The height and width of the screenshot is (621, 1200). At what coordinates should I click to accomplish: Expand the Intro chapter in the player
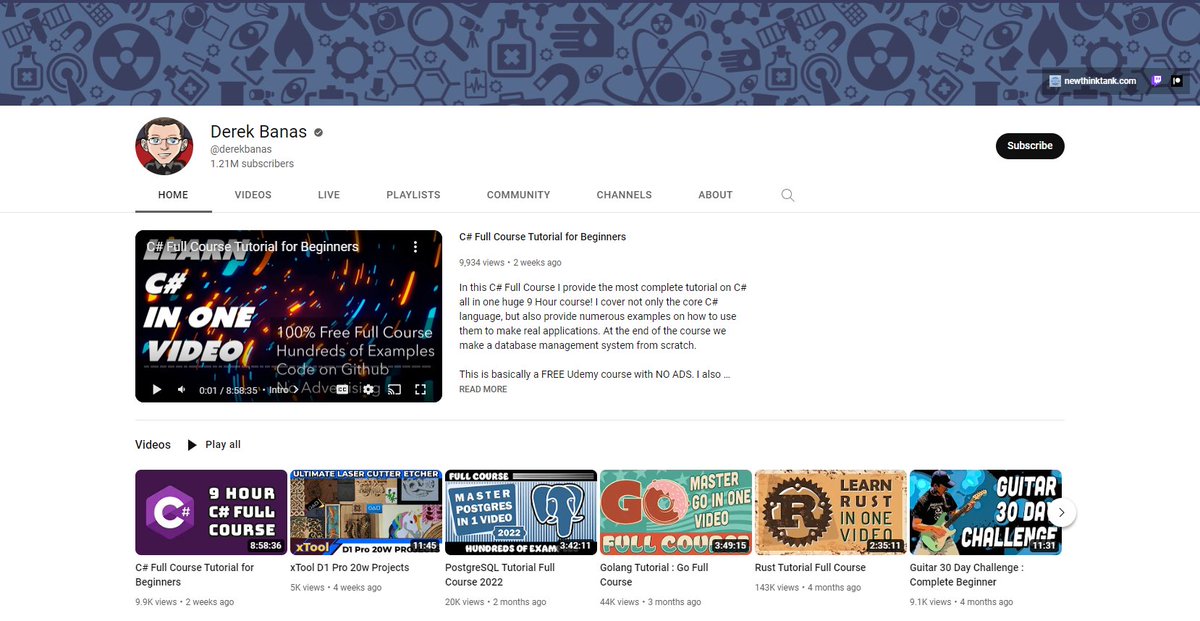[x=294, y=389]
